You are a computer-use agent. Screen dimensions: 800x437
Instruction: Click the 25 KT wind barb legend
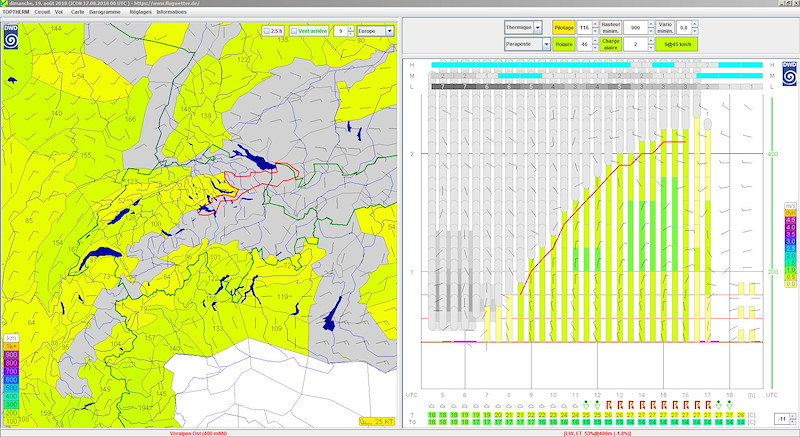click(377, 421)
